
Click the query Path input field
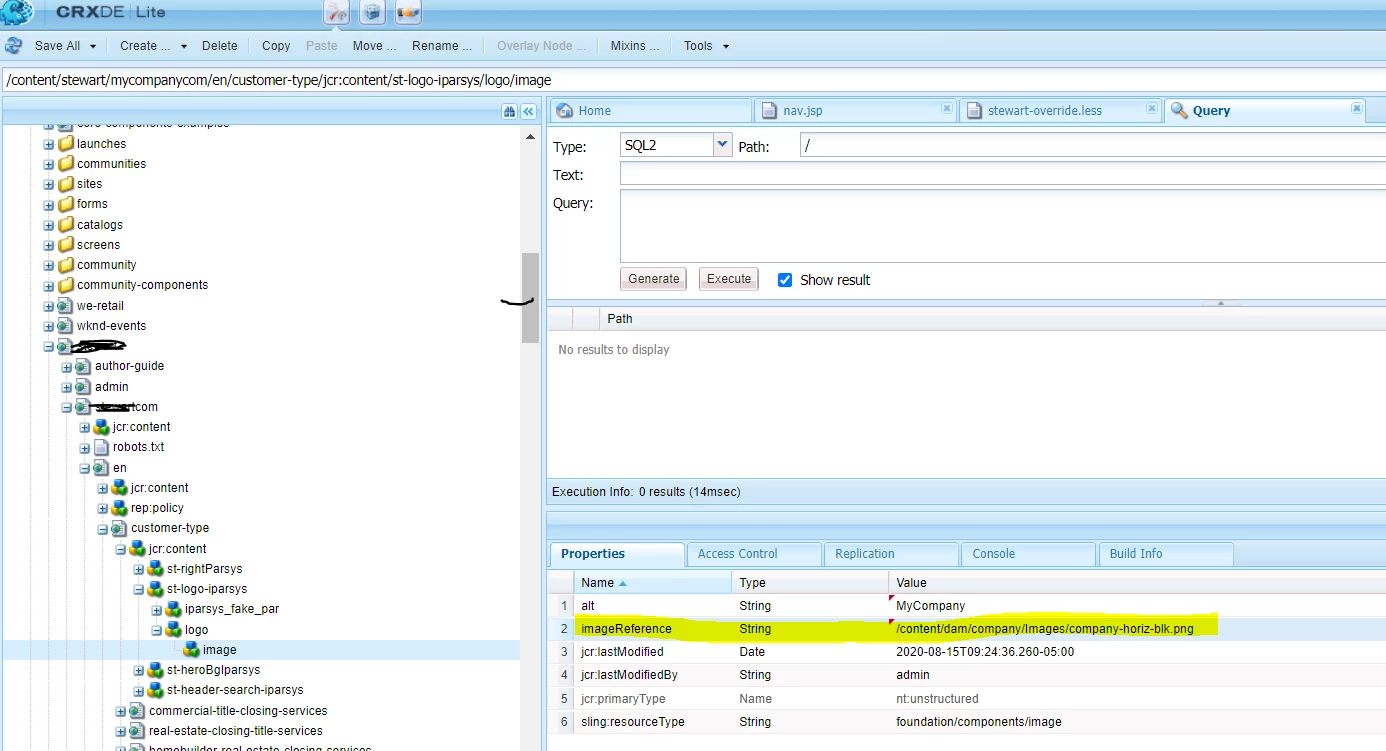[x=1093, y=146]
